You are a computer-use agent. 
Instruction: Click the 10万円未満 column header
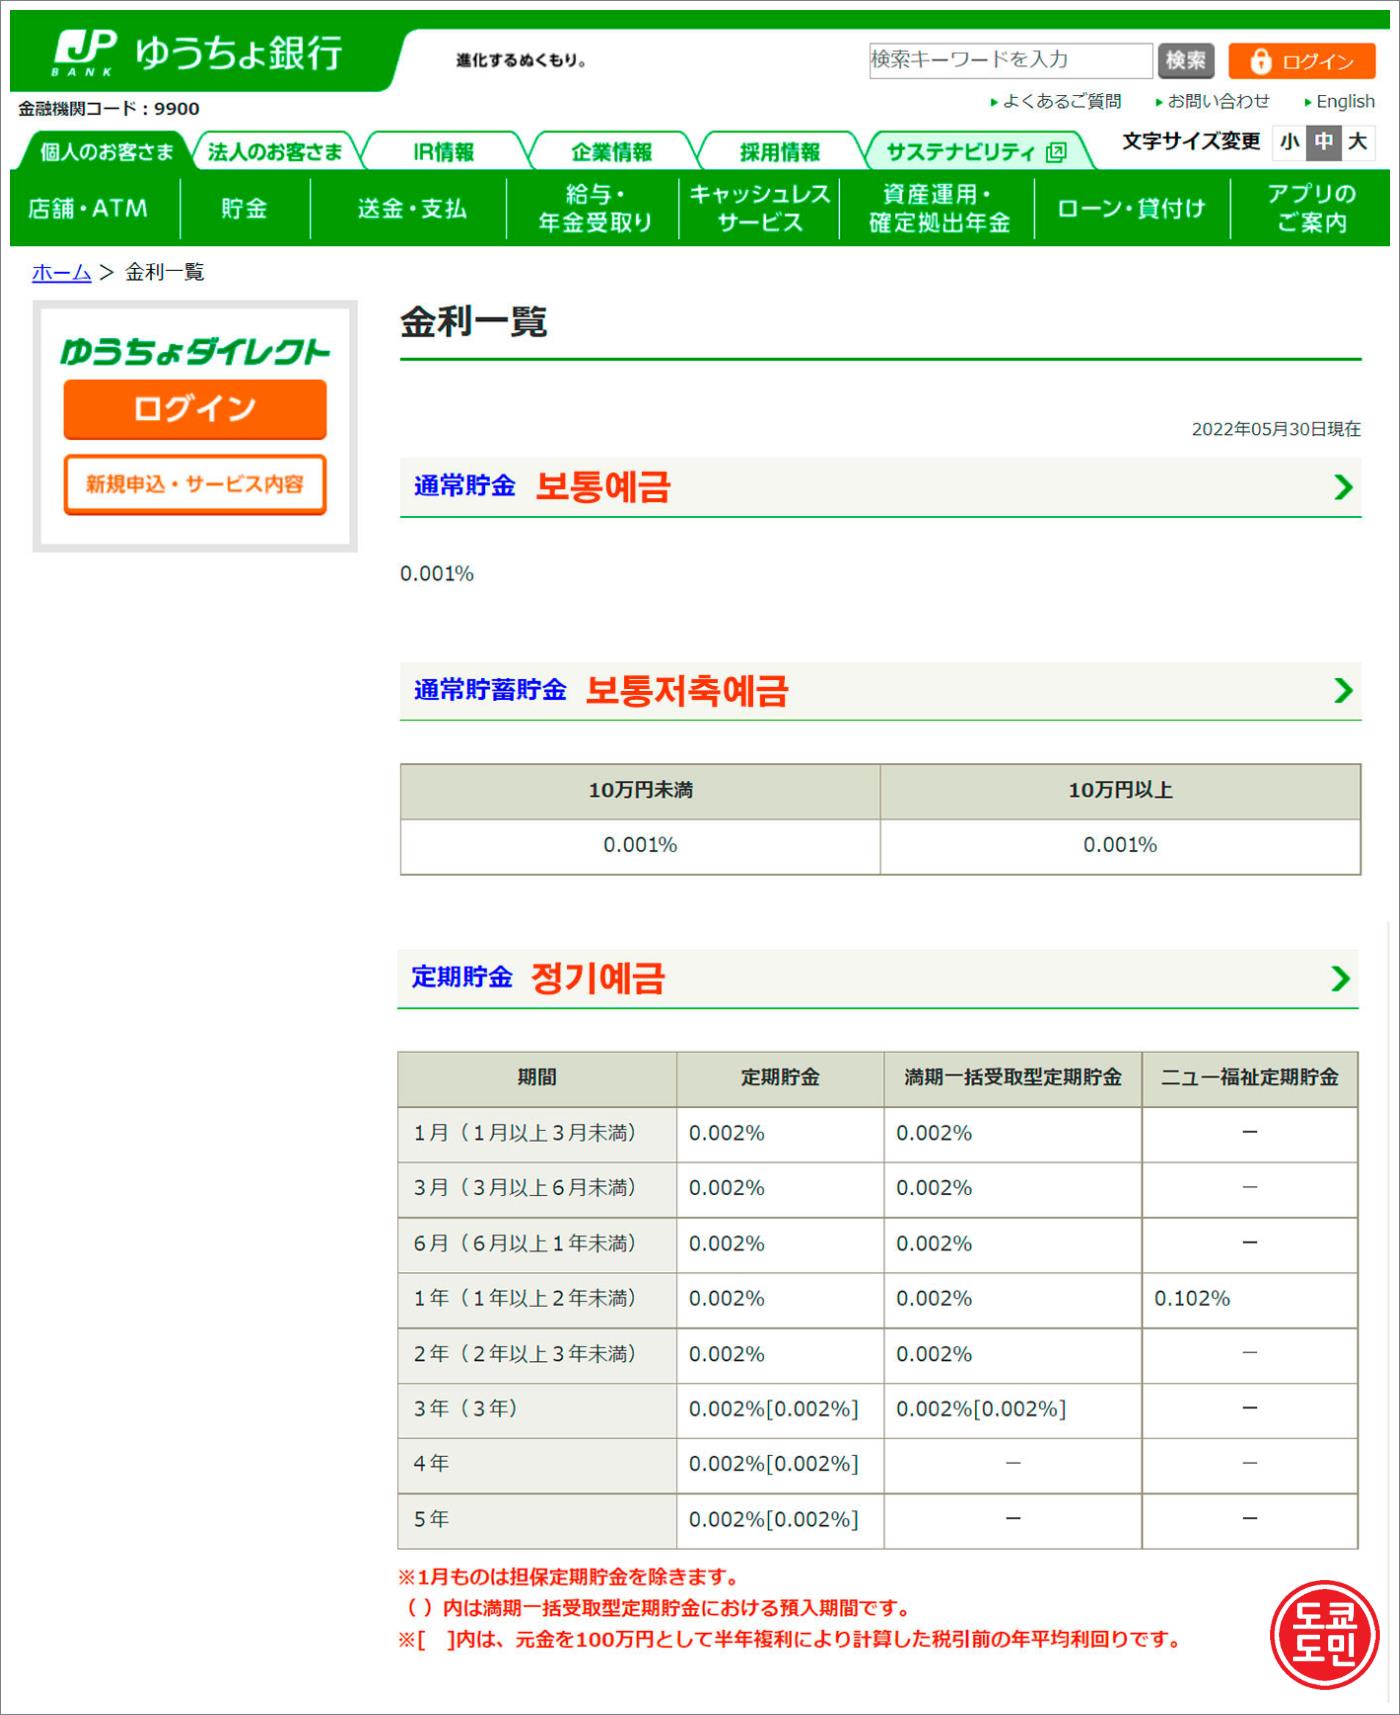point(640,791)
